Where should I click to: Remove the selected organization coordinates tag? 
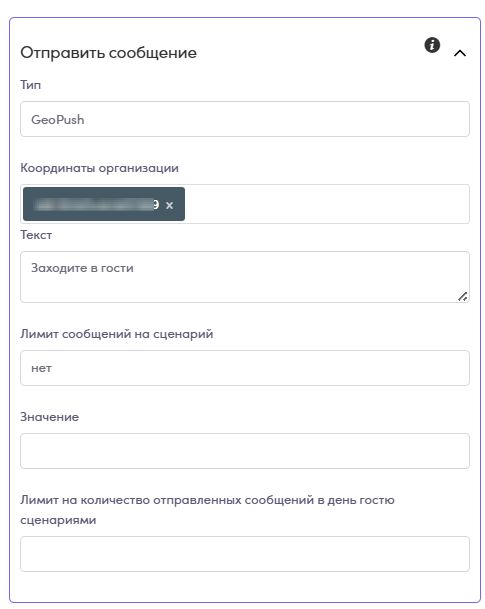point(169,205)
